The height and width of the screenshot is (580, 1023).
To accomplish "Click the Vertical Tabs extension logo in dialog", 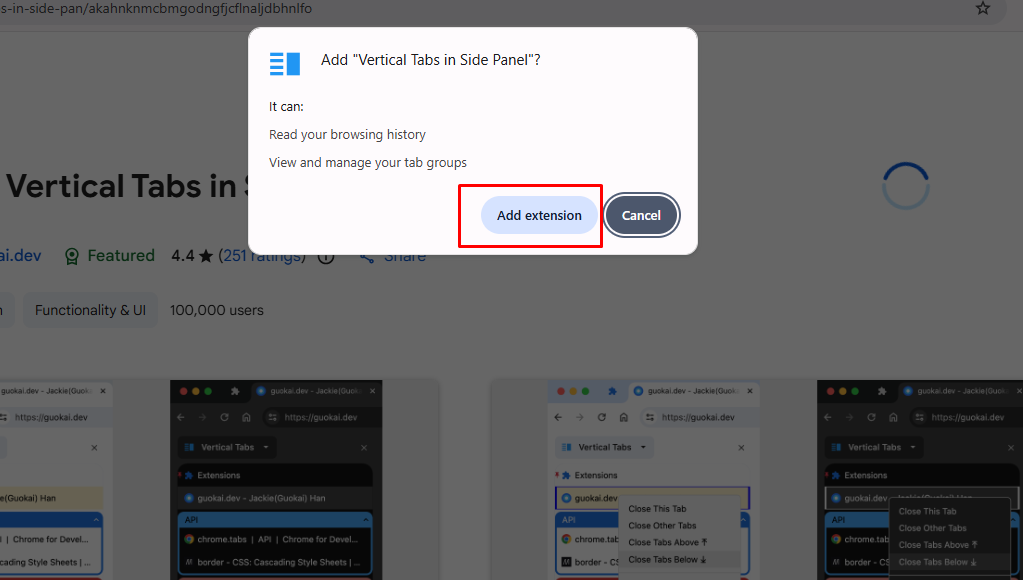I will pyautogui.click(x=284, y=63).
